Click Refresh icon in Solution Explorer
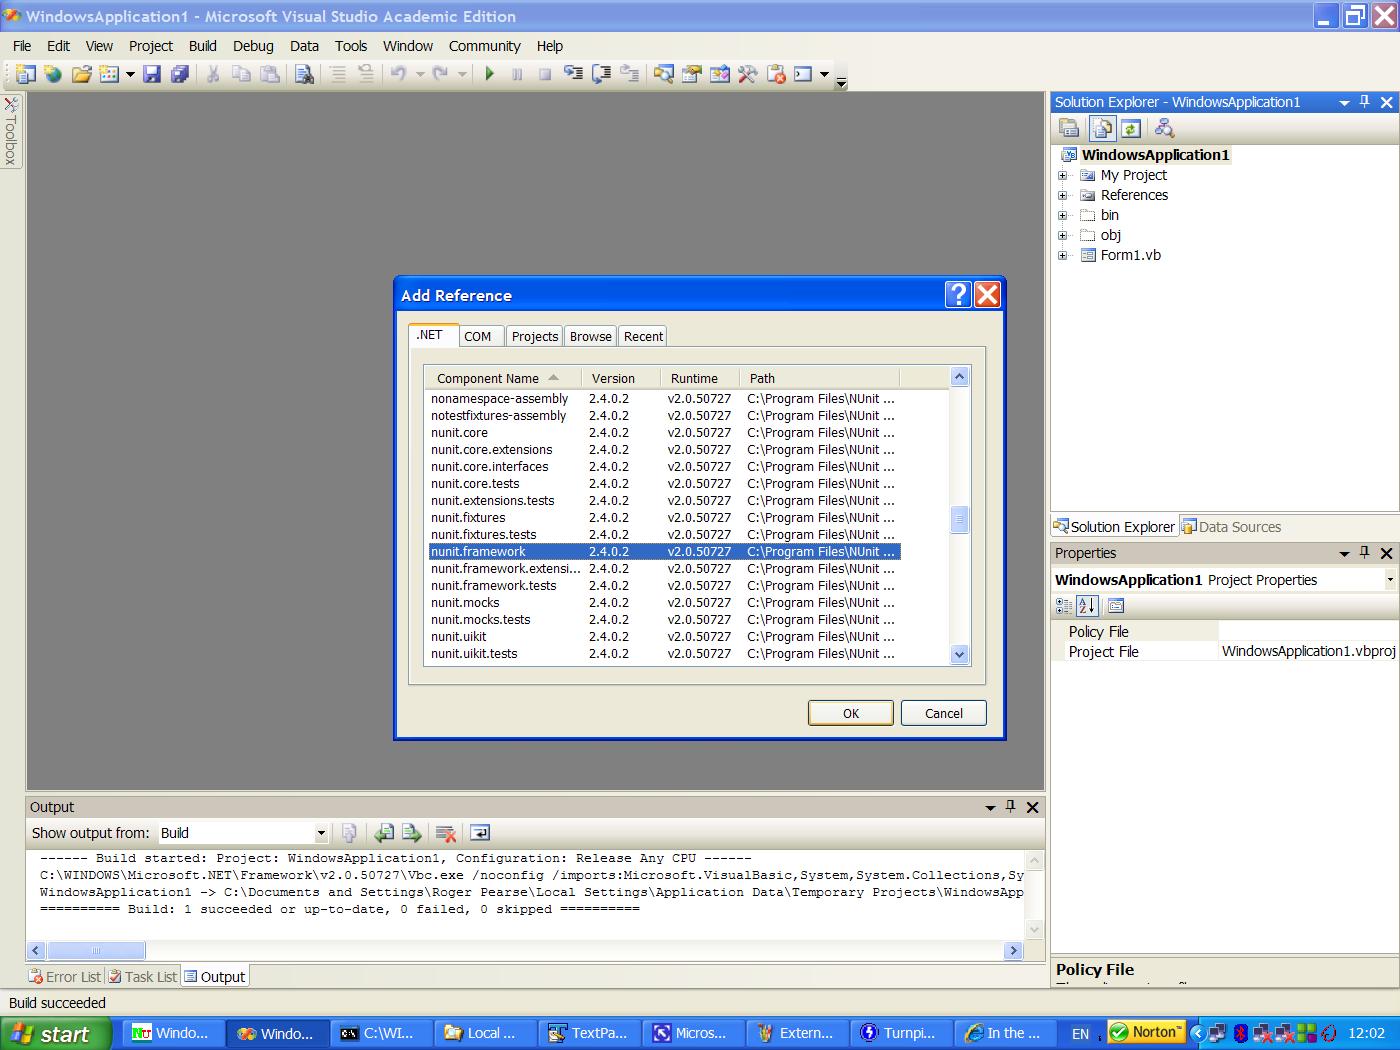The height and width of the screenshot is (1050, 1400). (1130, 128)
